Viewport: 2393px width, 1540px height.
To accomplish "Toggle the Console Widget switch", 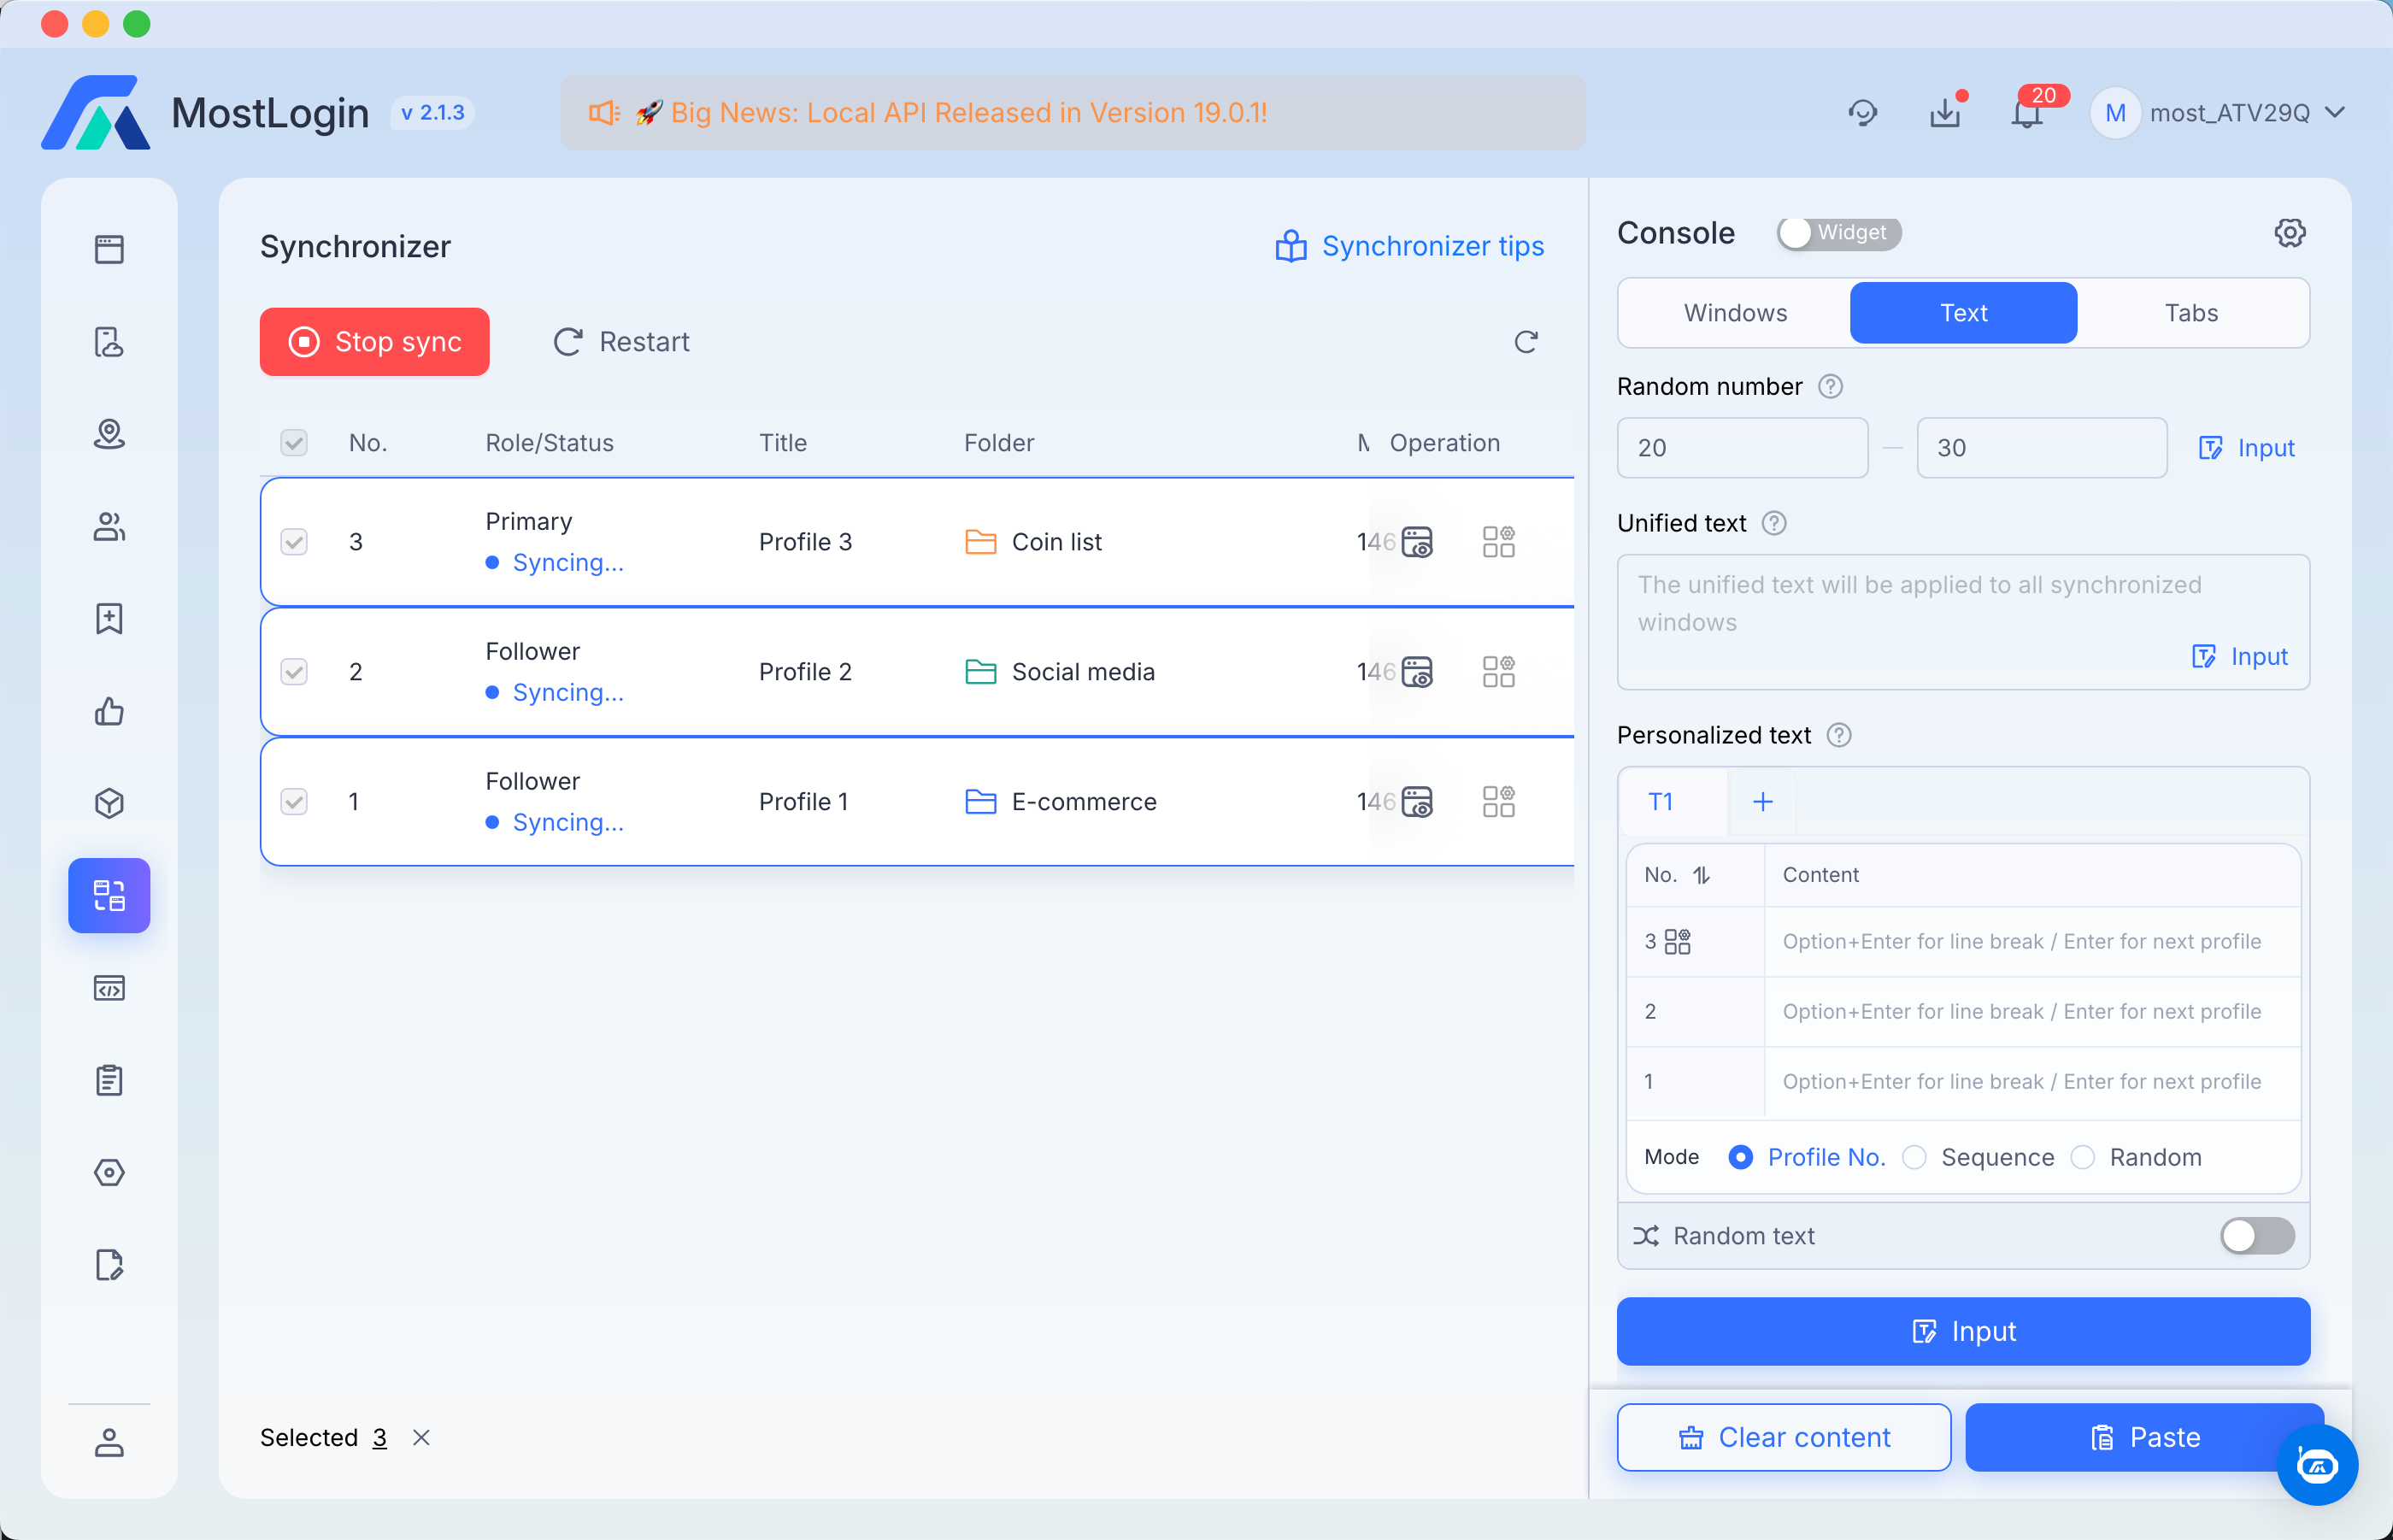I will click(1839, 233).
